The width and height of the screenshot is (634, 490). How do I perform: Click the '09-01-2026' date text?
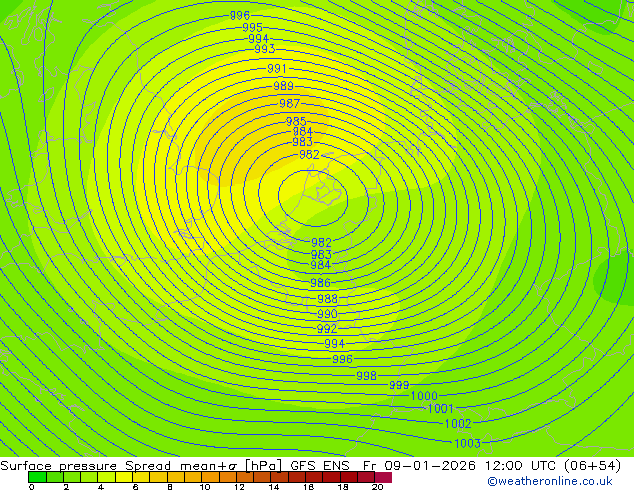(430, 466)
